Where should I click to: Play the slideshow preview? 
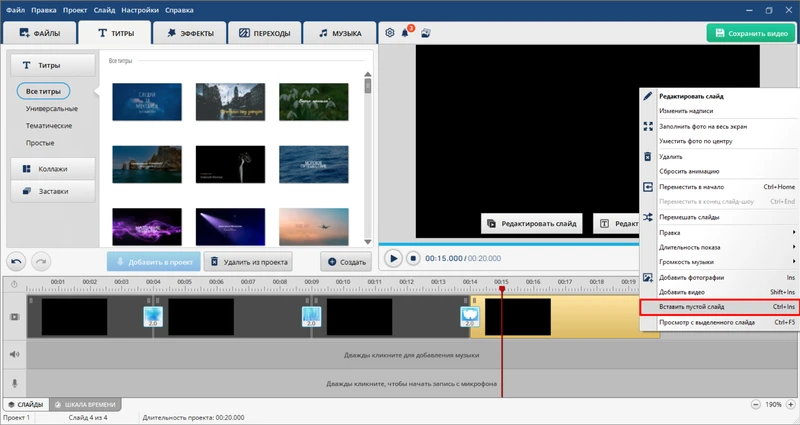(x=393, y=259)
